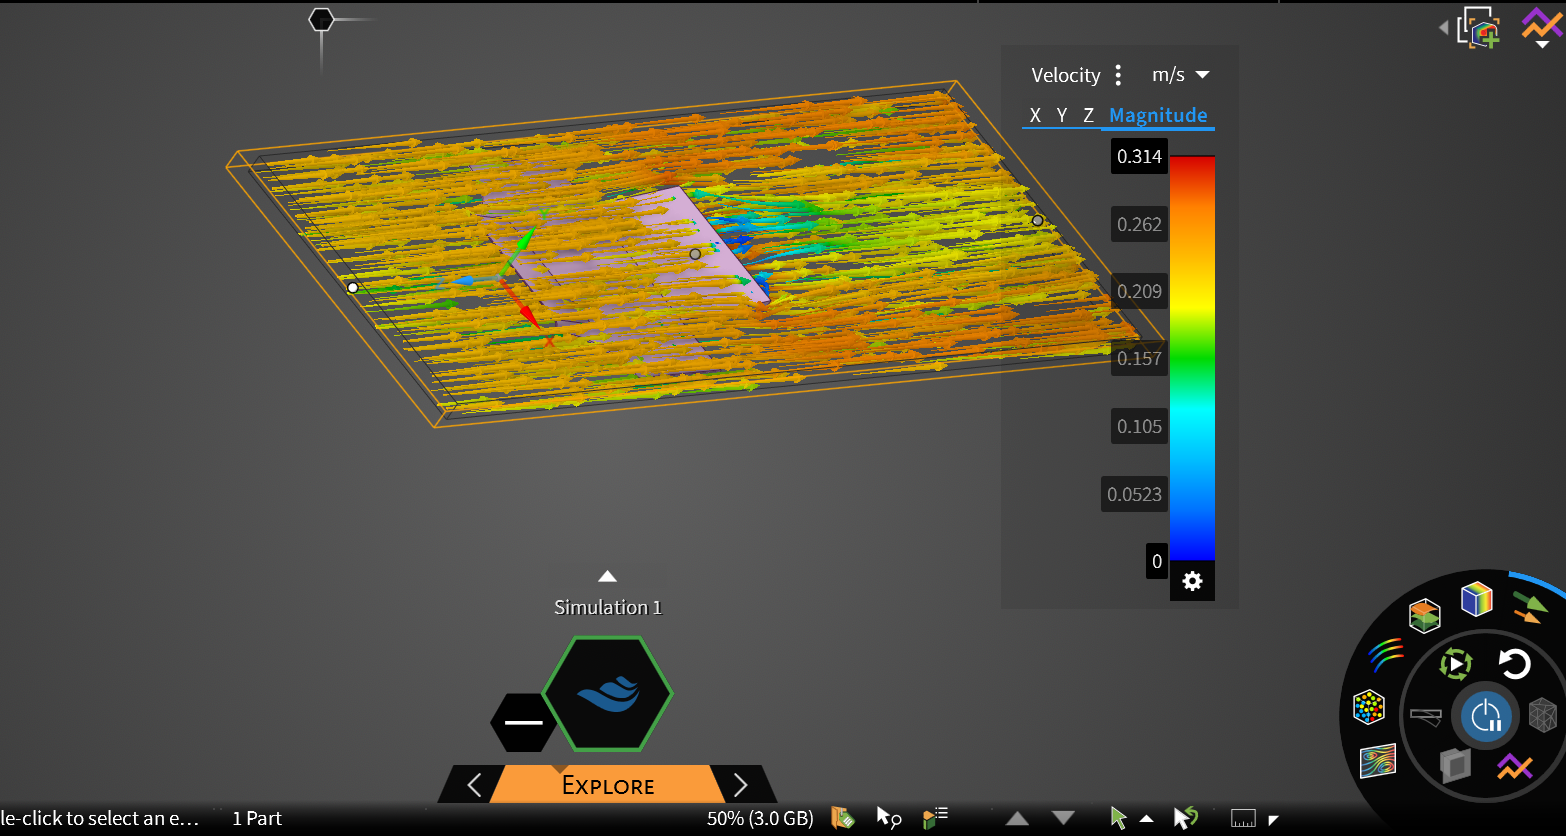Screen dimensions: 1566x836
Task: Select the flow field contour plane icon
Action: pyautogui.click(x=1378, y=761)
